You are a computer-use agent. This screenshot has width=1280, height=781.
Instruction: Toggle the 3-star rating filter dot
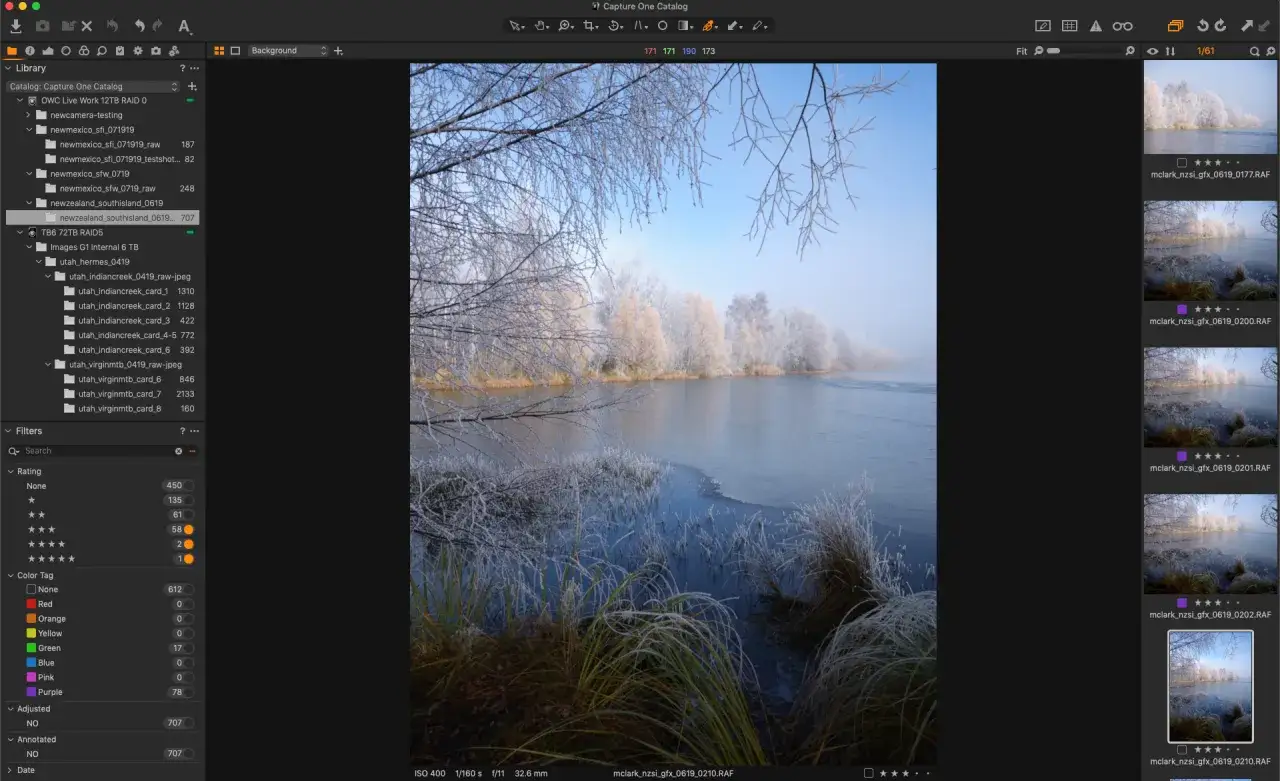[188, 529]
